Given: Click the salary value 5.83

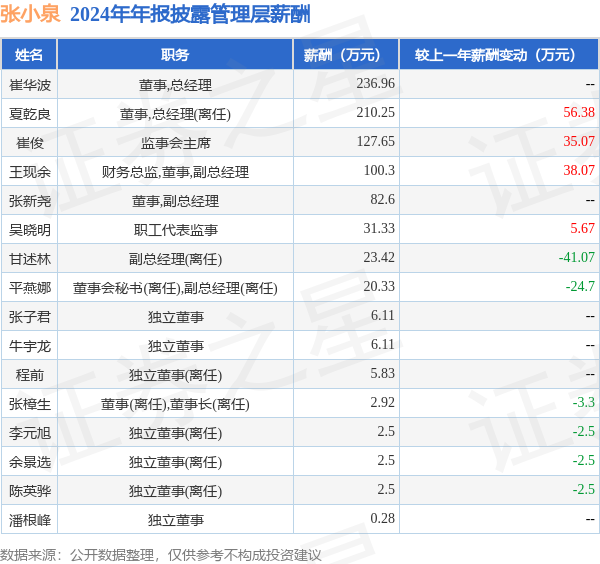Looking at the screenshot, I should pyautogui.click(x=382, y=374).
